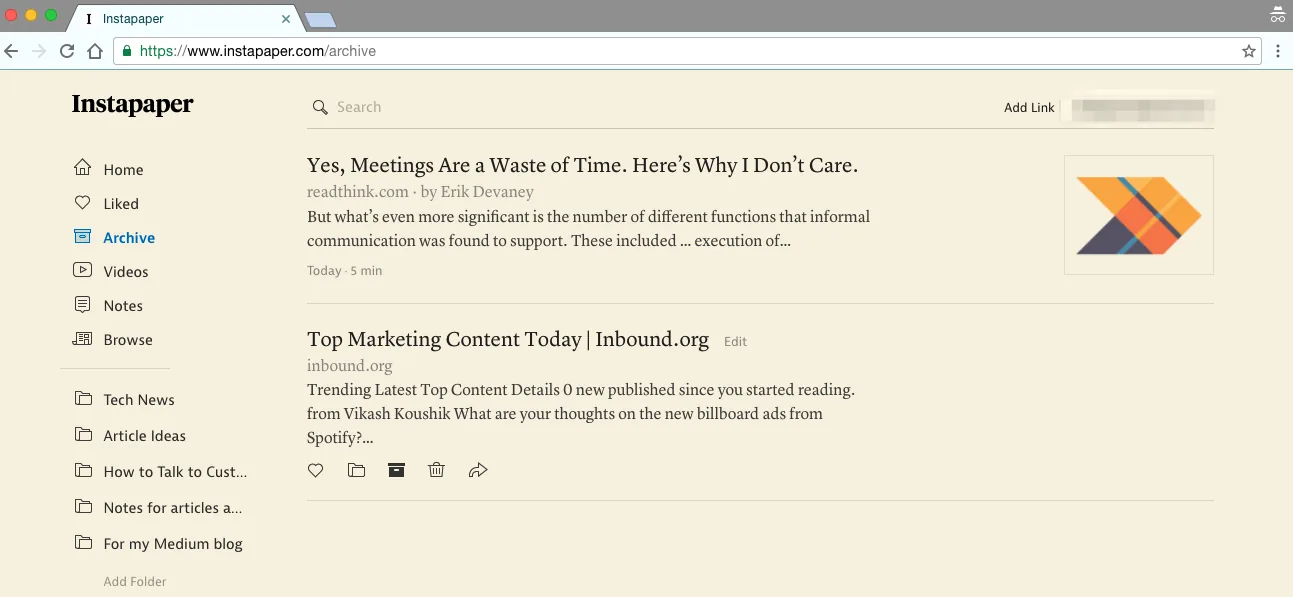Click the browser back arrow
The image size is (1293, 597).
[x=12, y=51]
